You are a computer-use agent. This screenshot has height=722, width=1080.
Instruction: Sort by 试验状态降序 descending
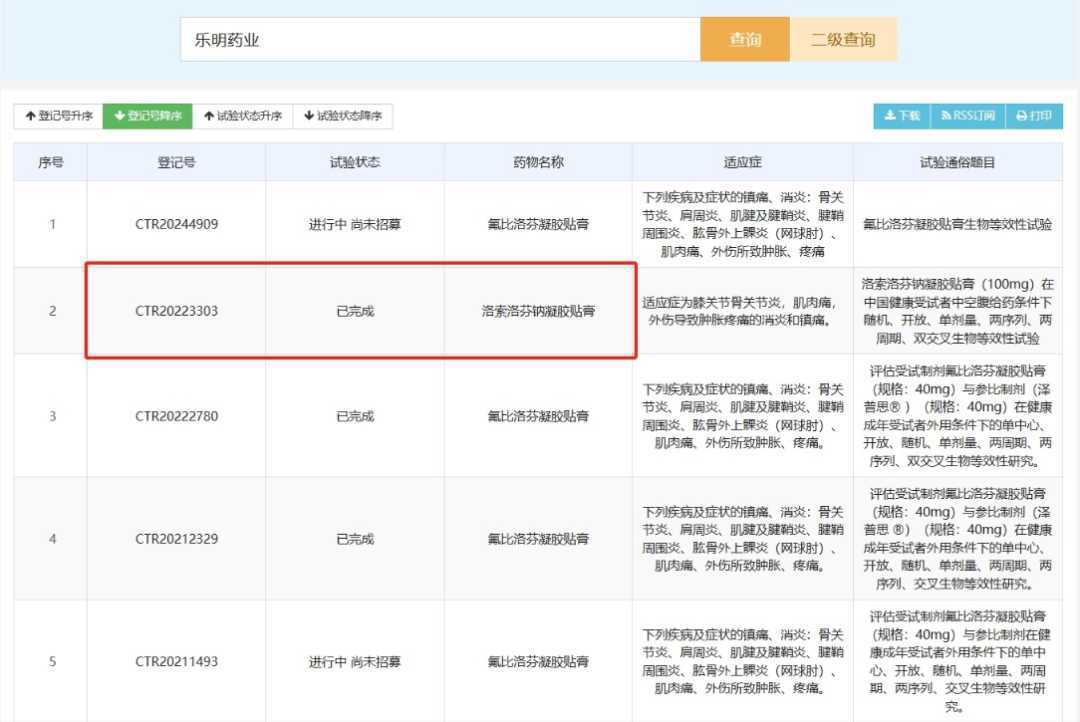pyautogui.click(x=342, y=116)
